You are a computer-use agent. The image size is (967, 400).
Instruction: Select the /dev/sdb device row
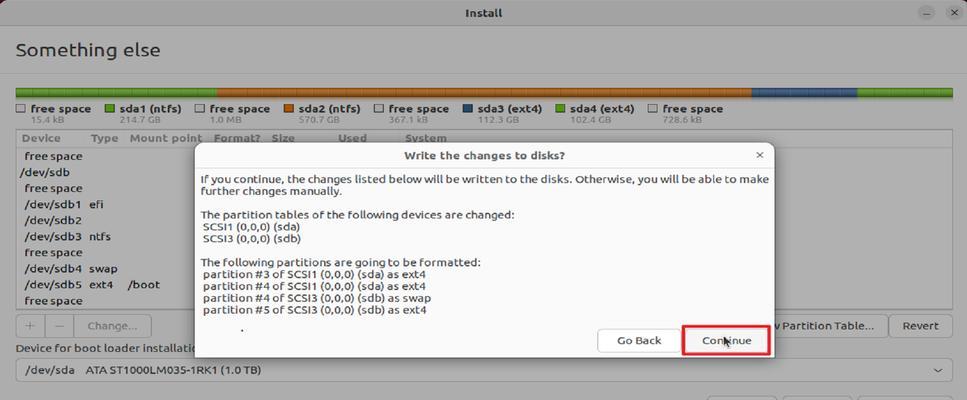[x=105, y=173]
